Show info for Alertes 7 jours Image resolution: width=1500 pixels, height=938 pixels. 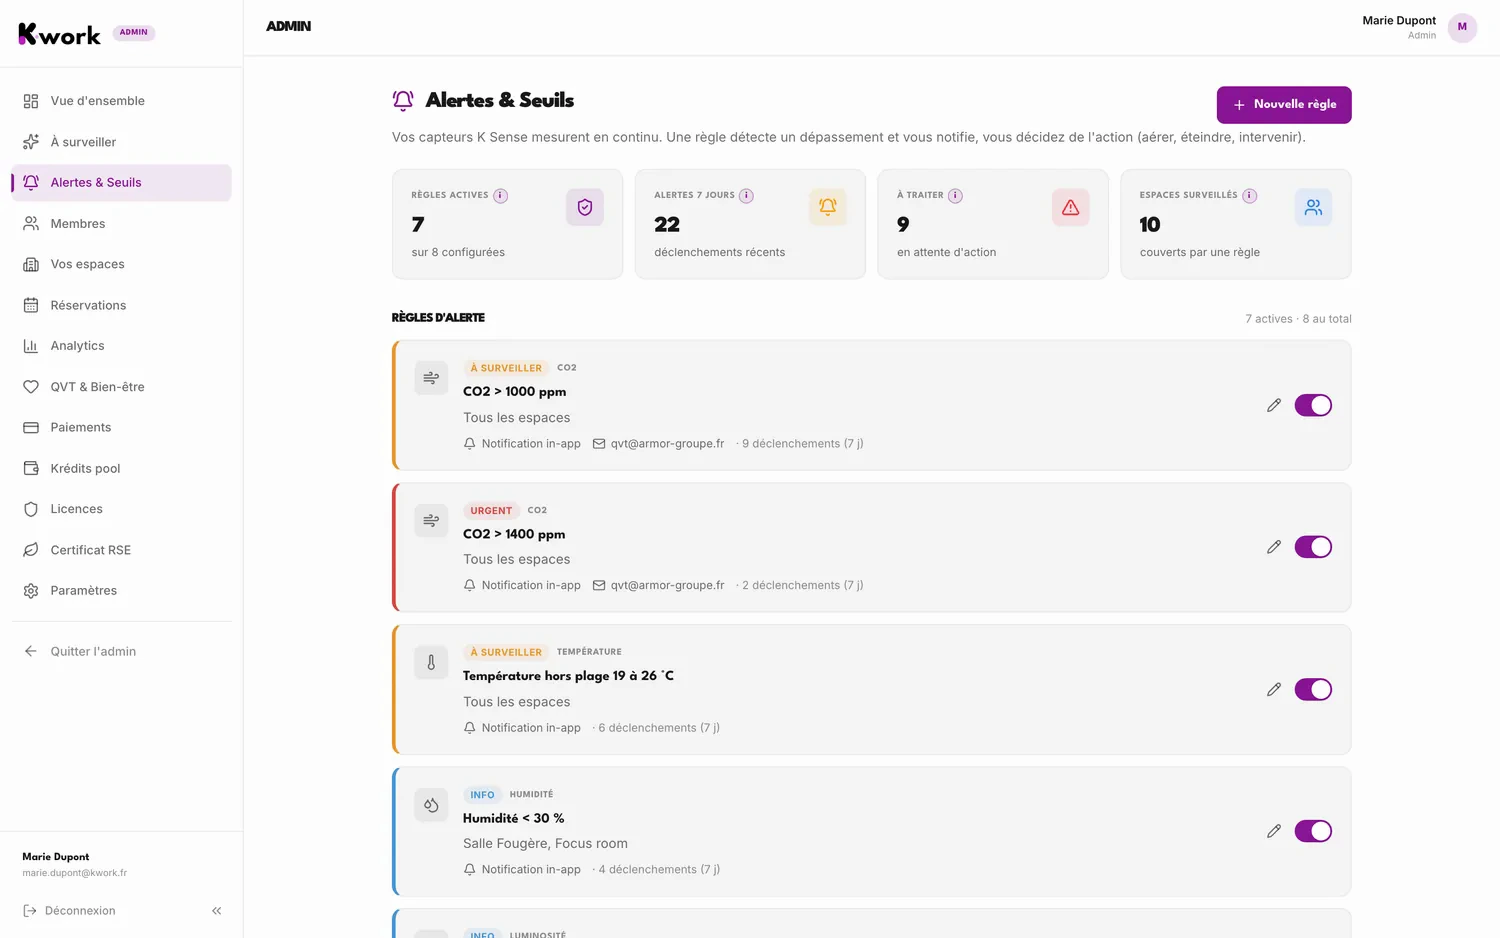[746, 196]
